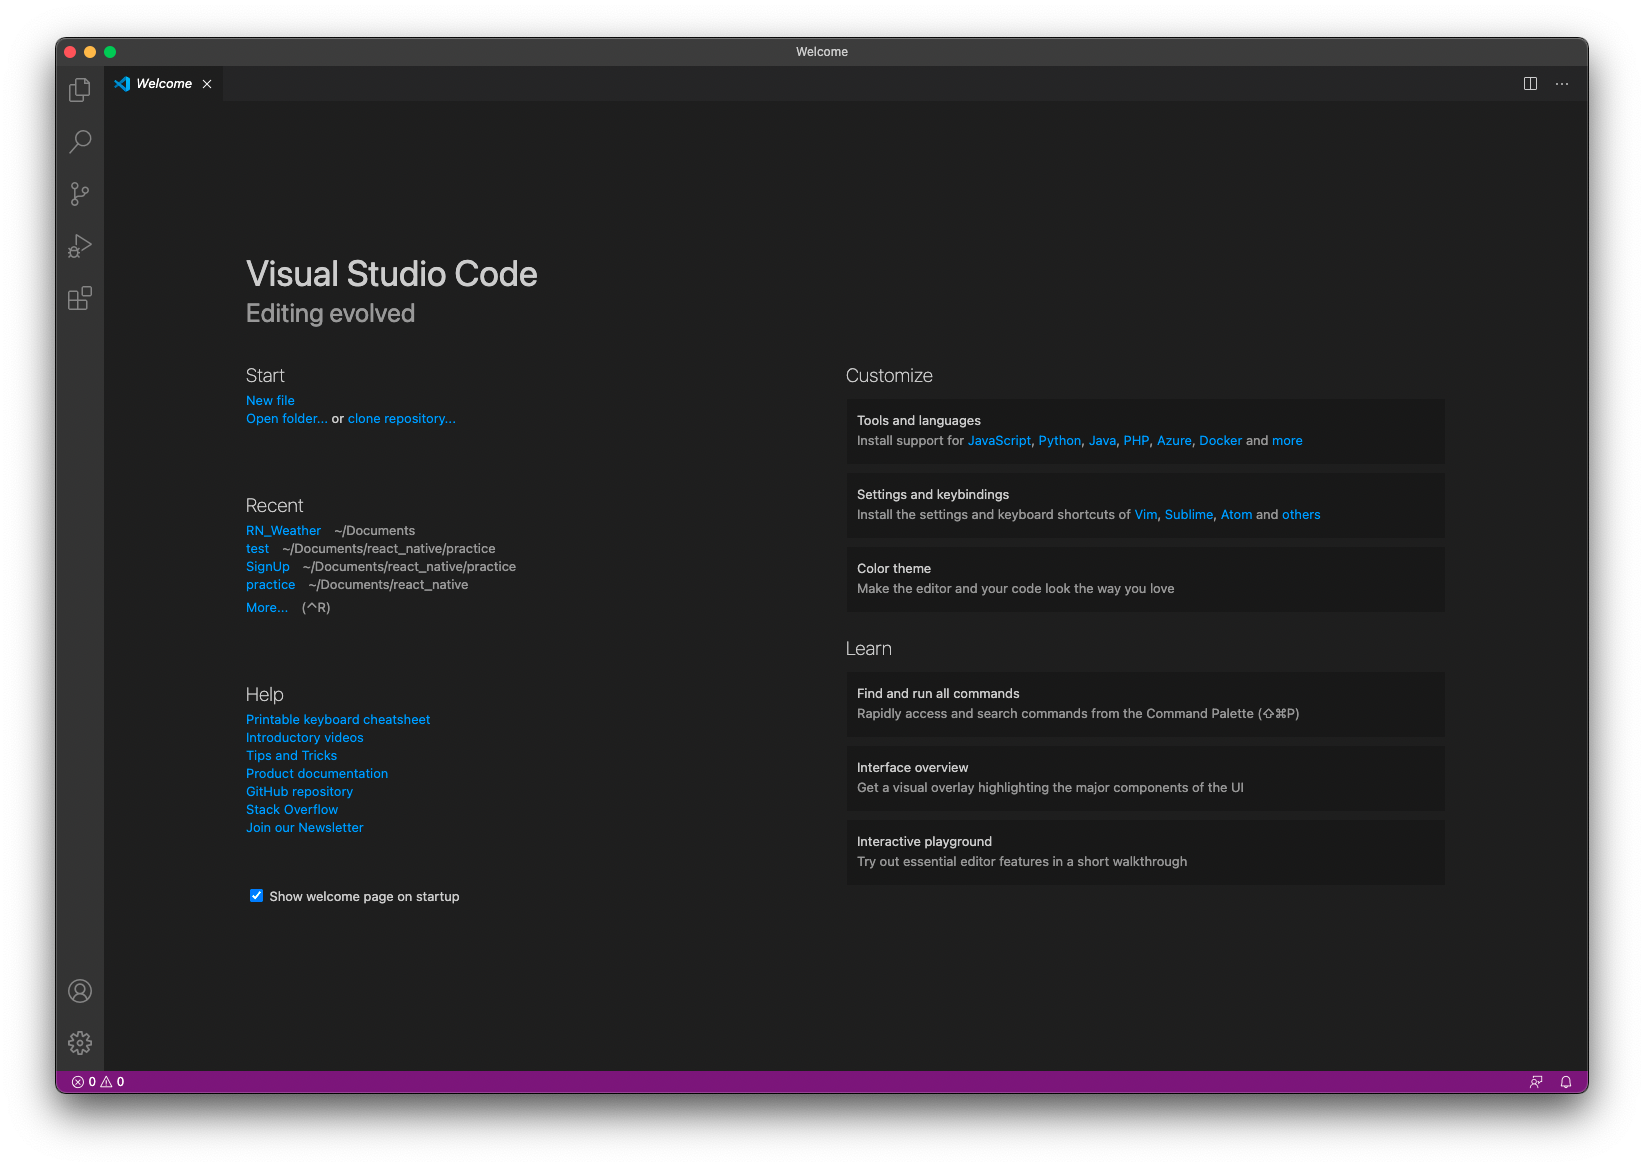Open the Color theme card
Image resolution: width=1644 pixels, height=1167 pixels.
(x=1146, y=579)
